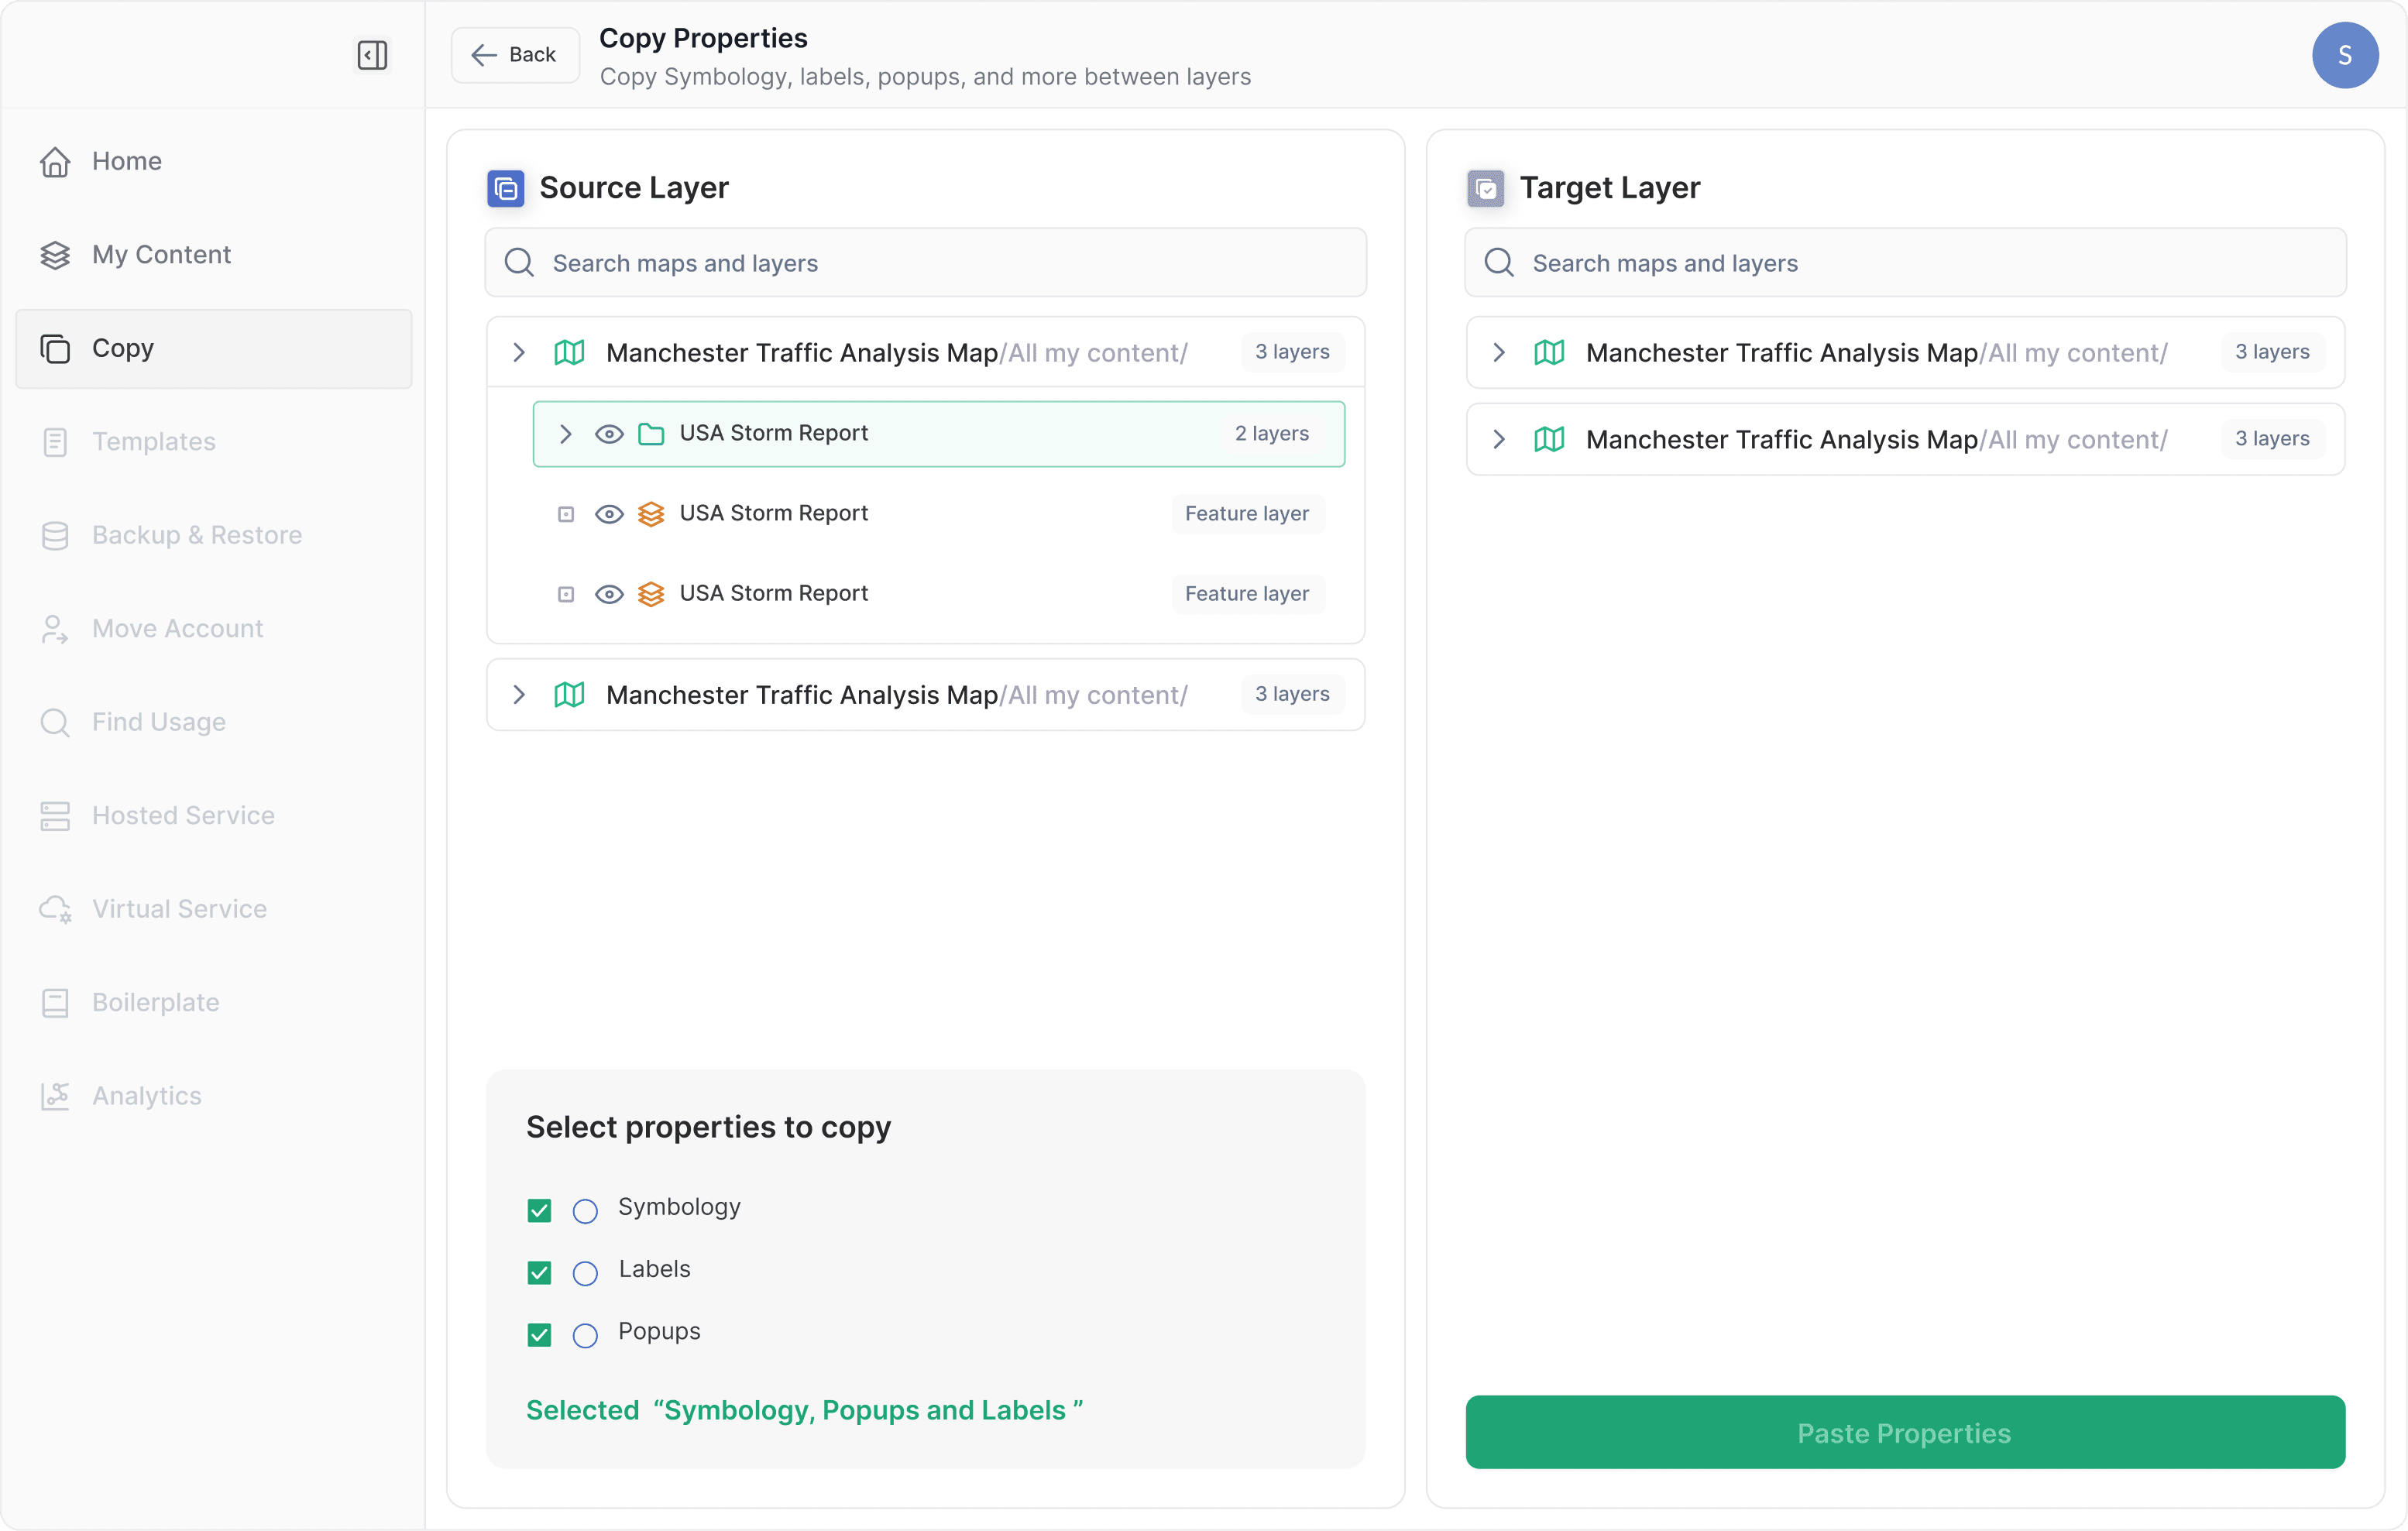Uncheck the Labels checkbox
Image resolution: width=2408 pixels, height=1531 pixels.
pyautogui.click(x=539, y=1273)
